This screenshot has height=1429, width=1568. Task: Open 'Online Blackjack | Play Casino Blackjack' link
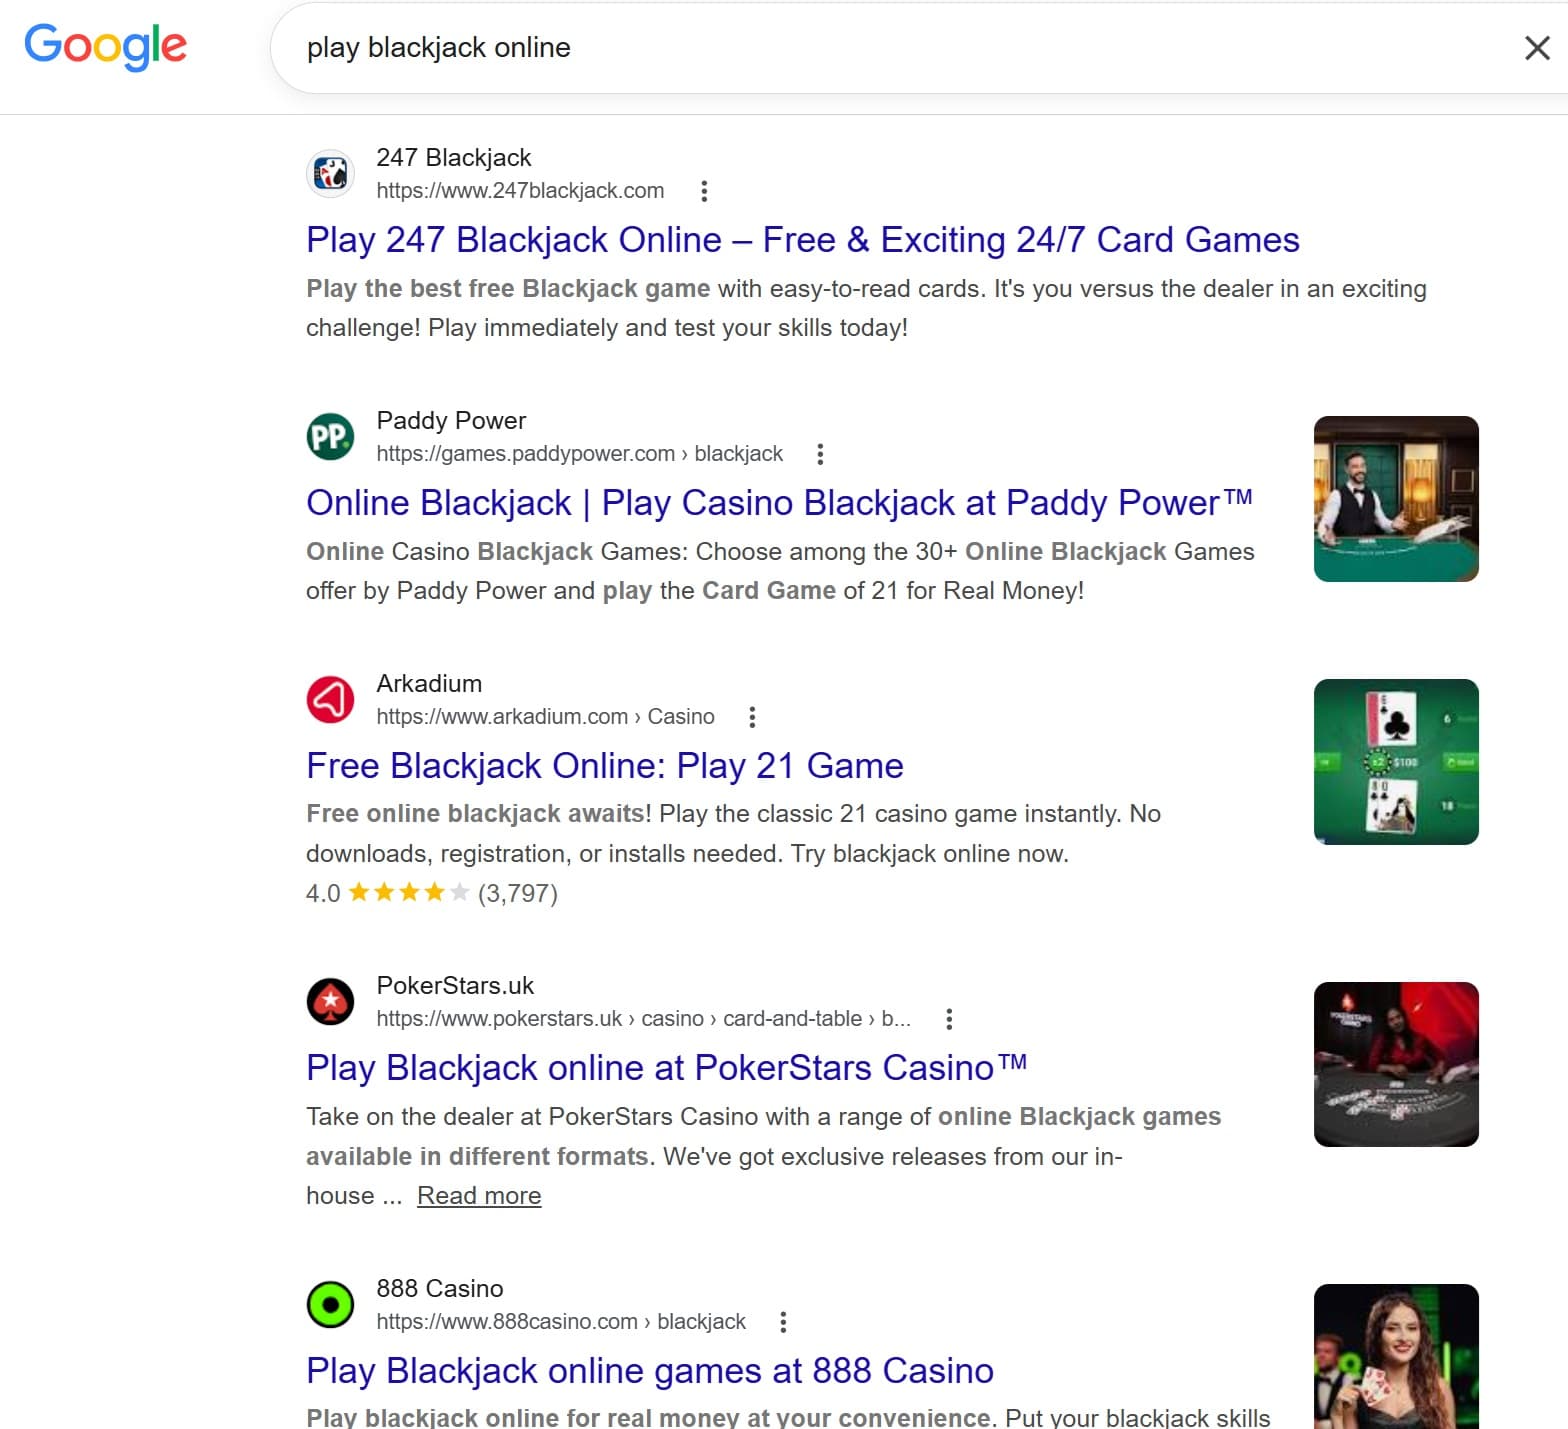point(779,503)
